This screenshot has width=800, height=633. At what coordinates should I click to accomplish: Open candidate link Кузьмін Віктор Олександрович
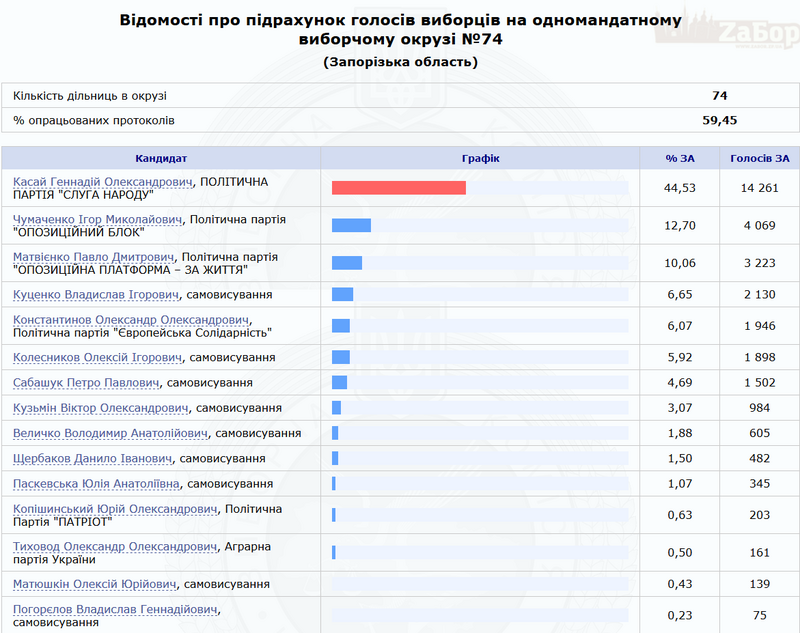tap(101, 408)
